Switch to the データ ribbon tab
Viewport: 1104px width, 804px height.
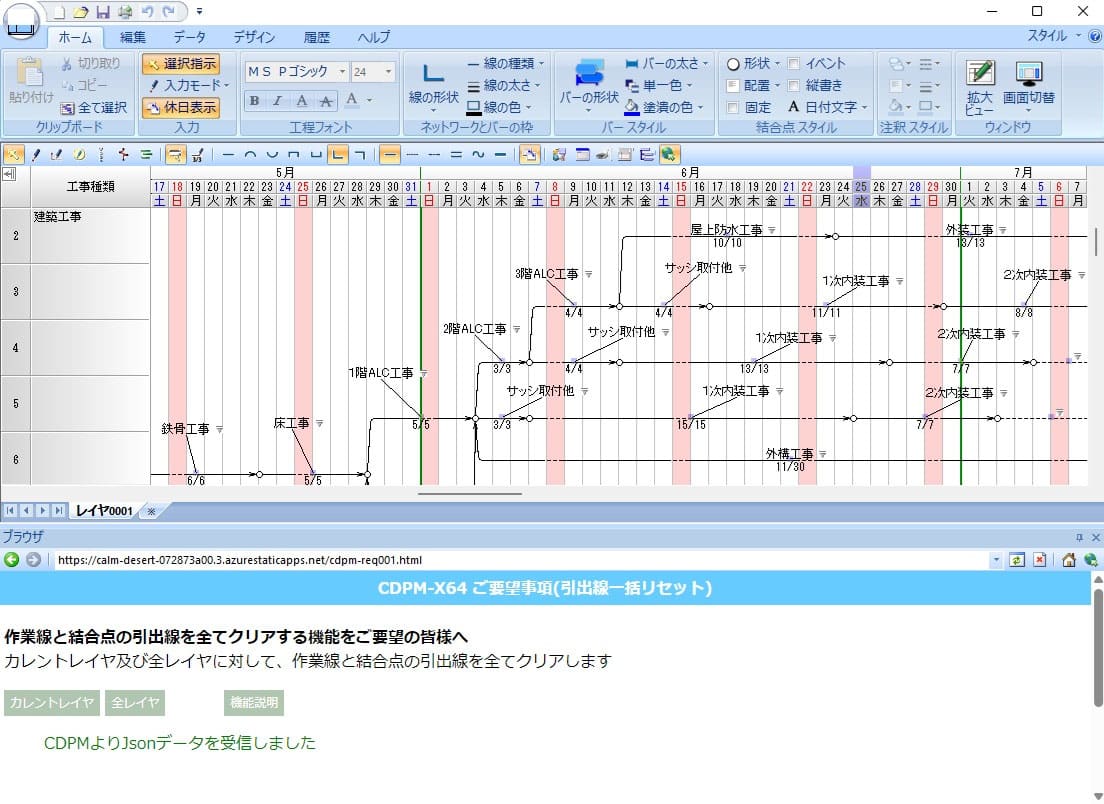tap(190, 37)
